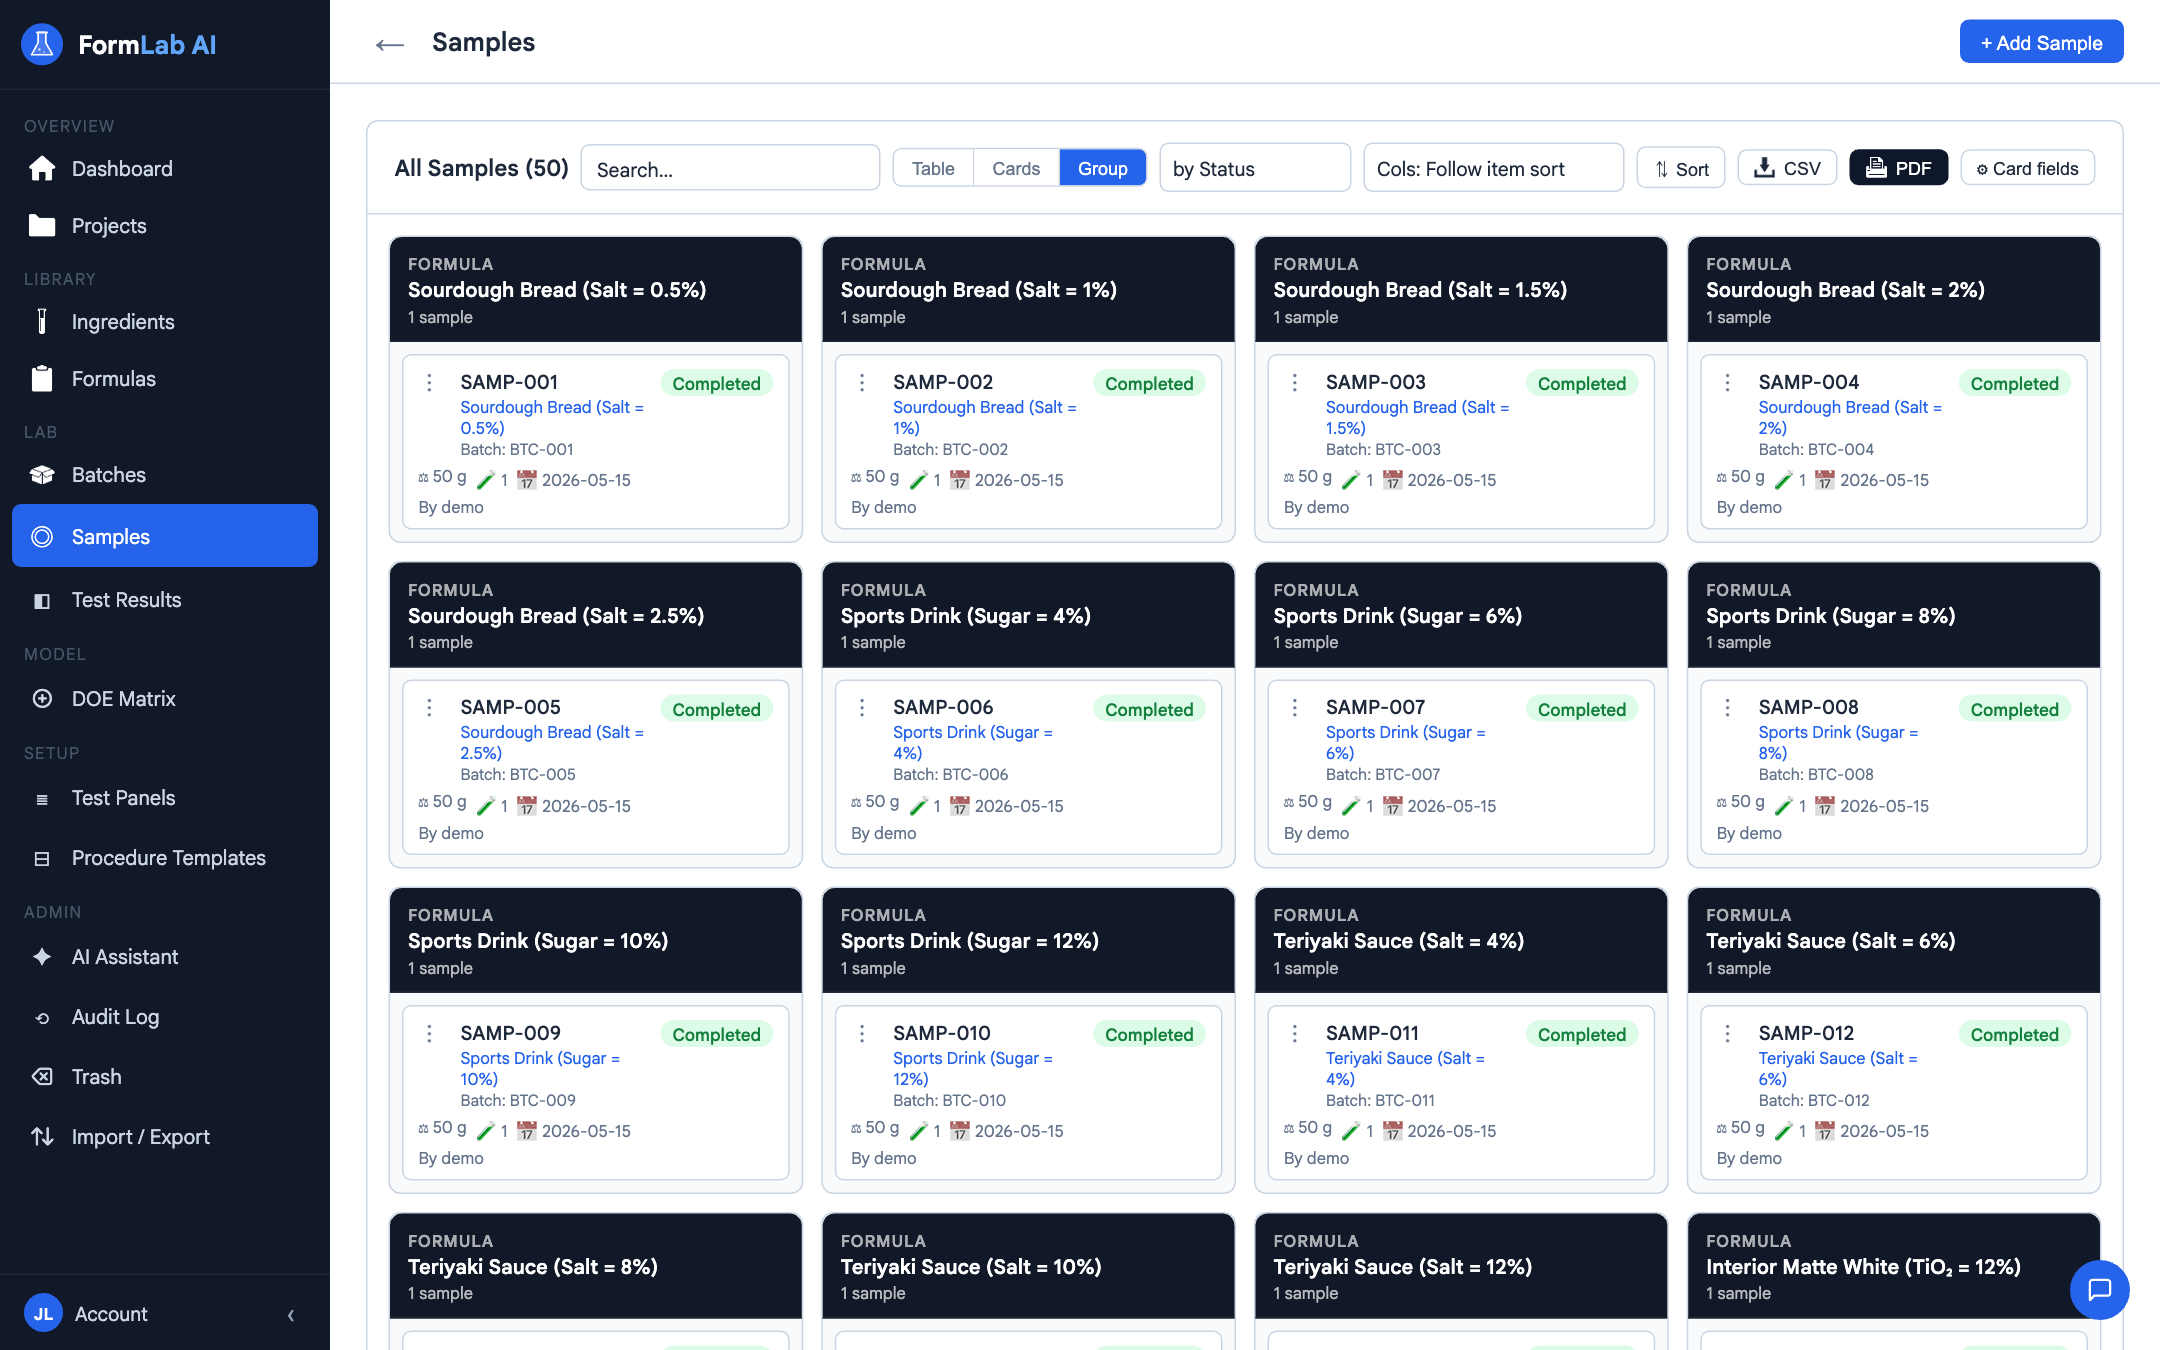Image resolution: width=2160 pixels, height=1350 pixels.
Task: Open the Sourdough Bread (Salt = 2%) link on SAMP-004
Action: click(x=1850, y=417)
